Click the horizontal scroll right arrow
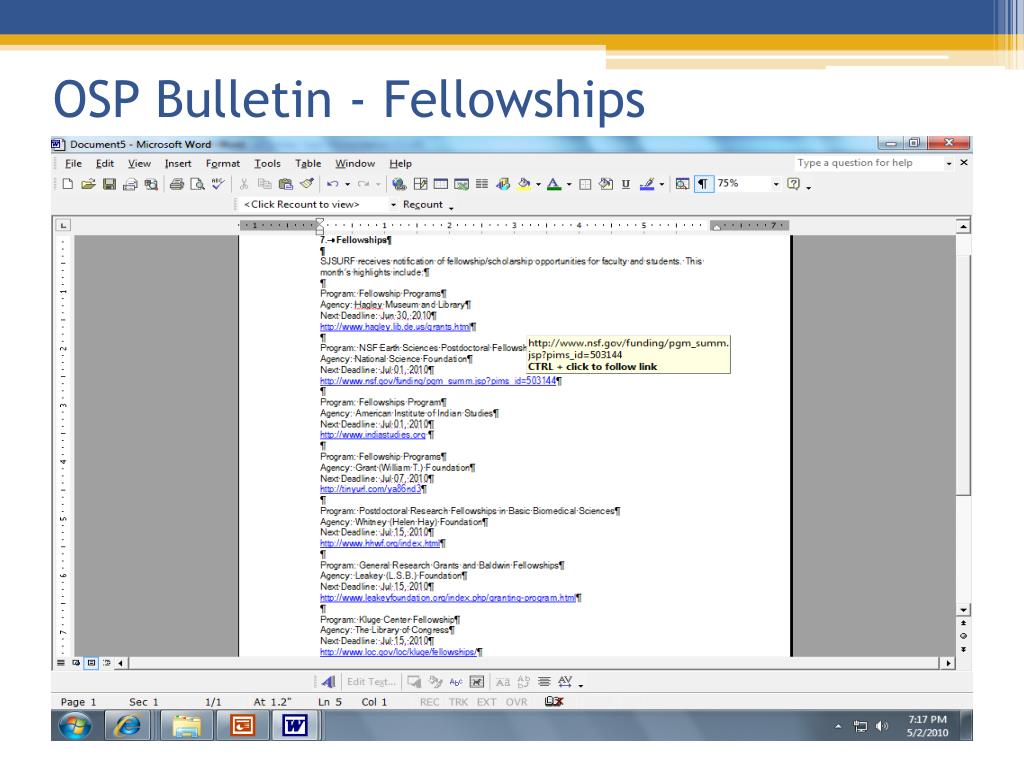Screen dimensions: 1024x768 (948, 663)
